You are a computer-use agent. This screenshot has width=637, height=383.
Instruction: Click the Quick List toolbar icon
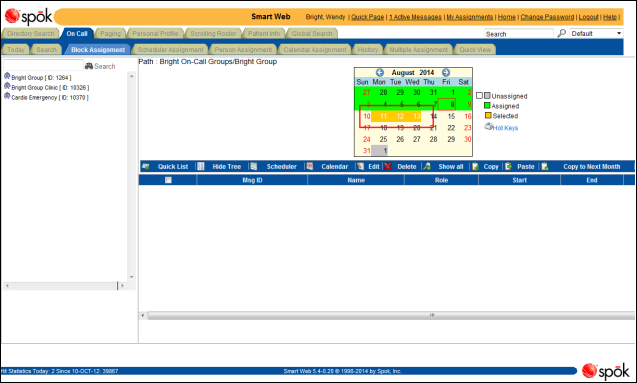(146, 167)
